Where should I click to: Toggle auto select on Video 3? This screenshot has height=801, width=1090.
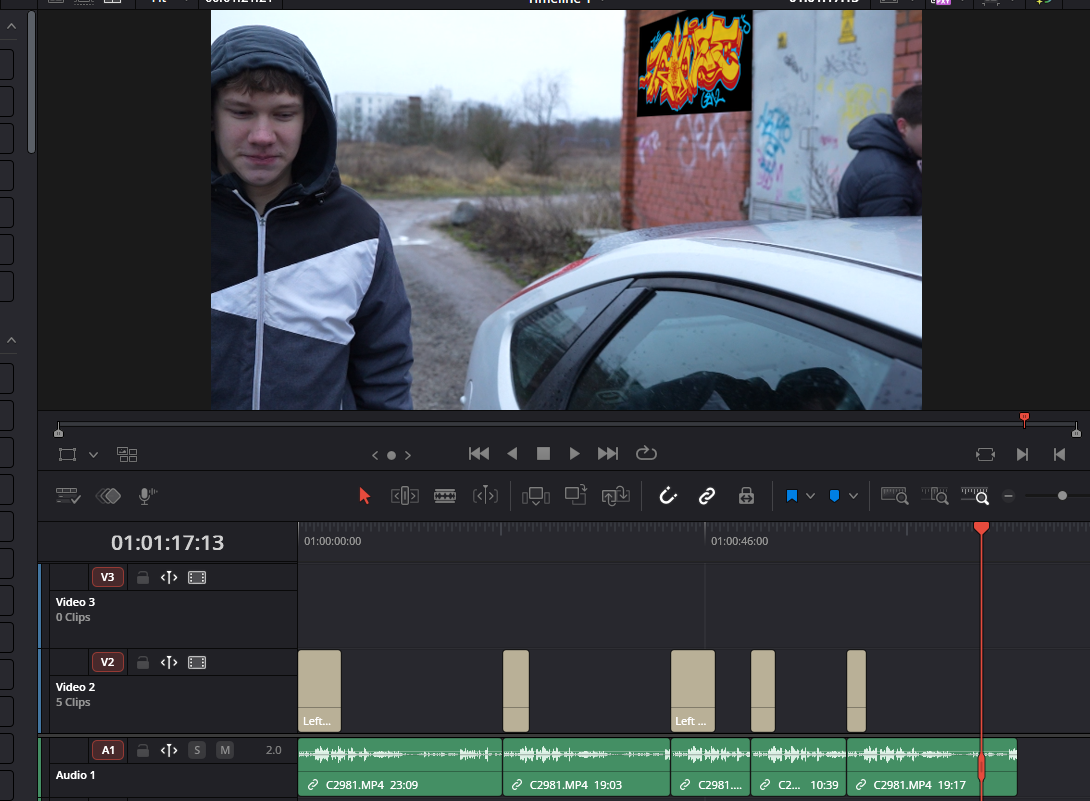coord(169,578)
